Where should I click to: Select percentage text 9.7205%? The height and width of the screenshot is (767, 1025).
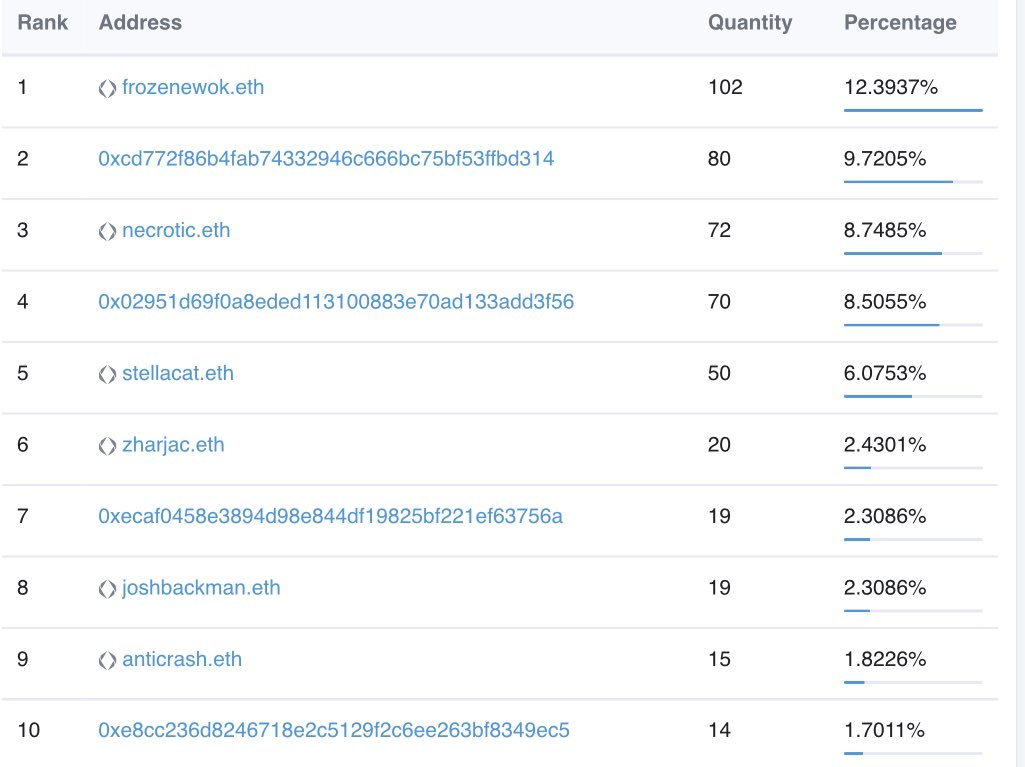885,158
